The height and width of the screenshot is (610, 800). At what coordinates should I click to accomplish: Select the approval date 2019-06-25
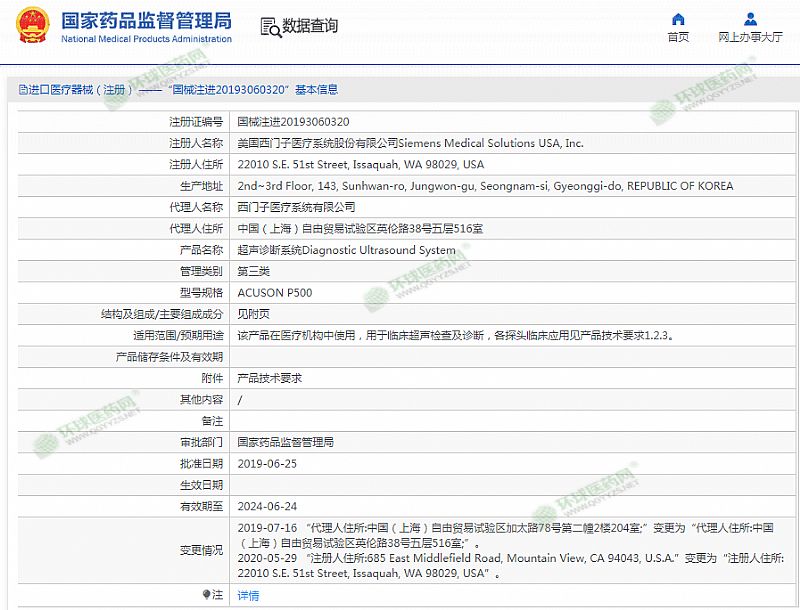pyautogui.click(x=267, y=464)
